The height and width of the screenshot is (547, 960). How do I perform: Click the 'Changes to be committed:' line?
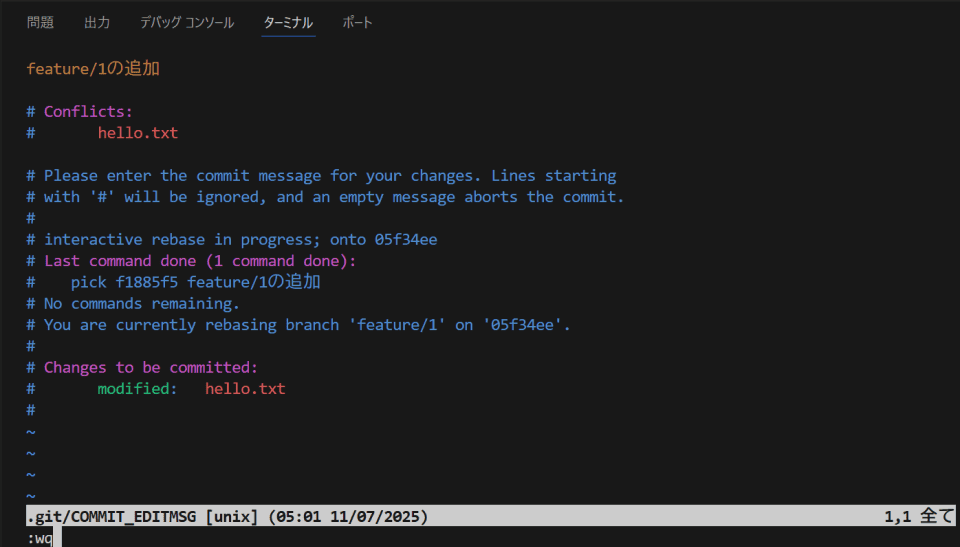[142, 368]
